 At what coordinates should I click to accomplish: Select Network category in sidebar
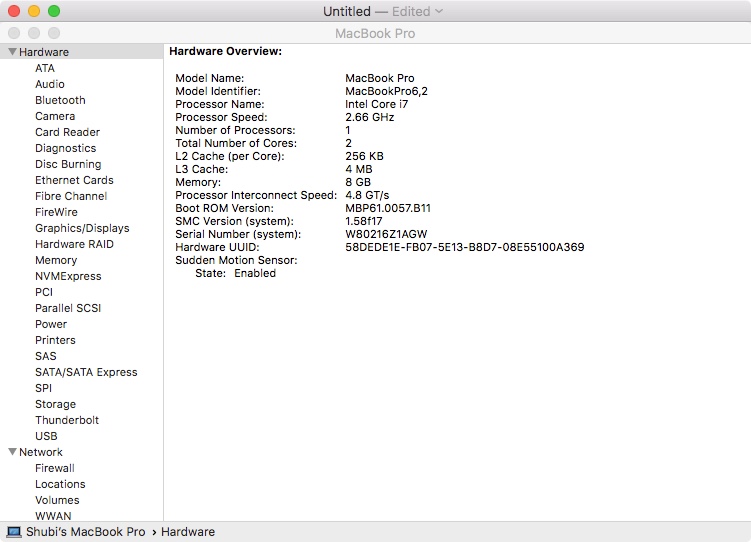(41, 452)
